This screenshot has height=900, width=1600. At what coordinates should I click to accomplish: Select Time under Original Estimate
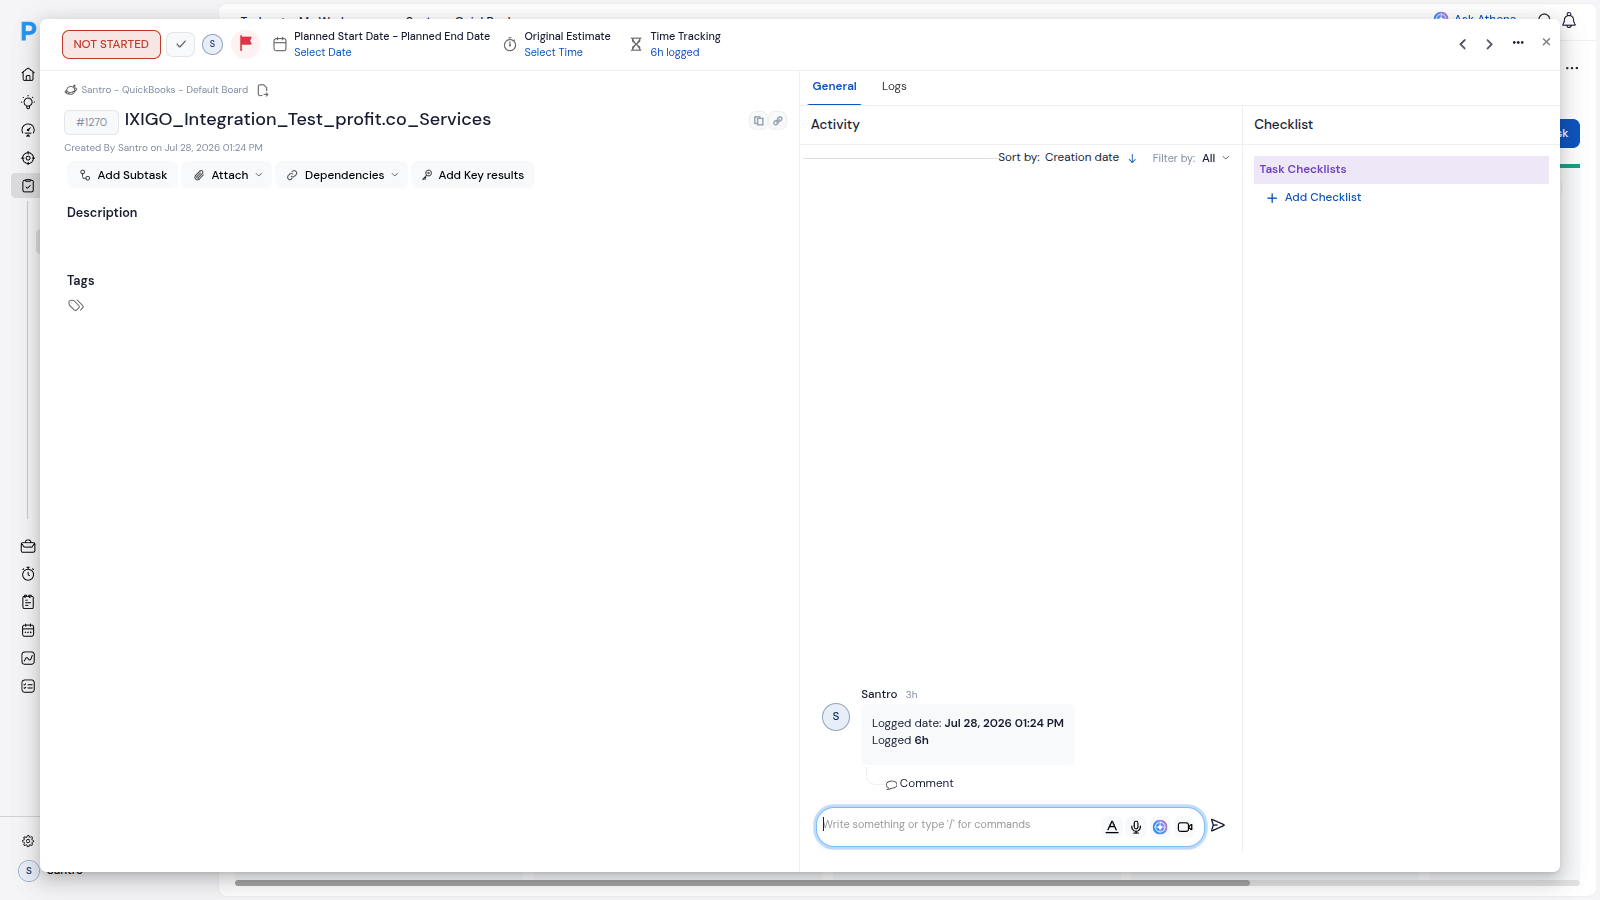tap(553, 52)
